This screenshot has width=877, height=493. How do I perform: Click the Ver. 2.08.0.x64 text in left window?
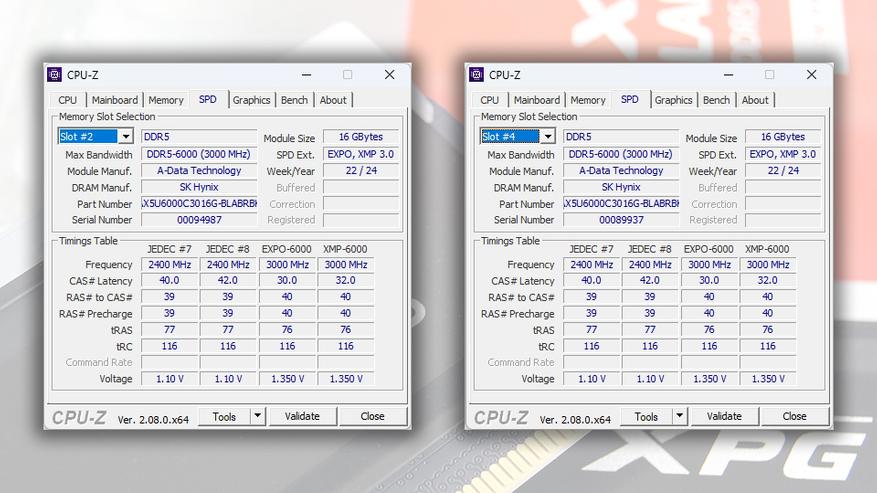point(153,419)
